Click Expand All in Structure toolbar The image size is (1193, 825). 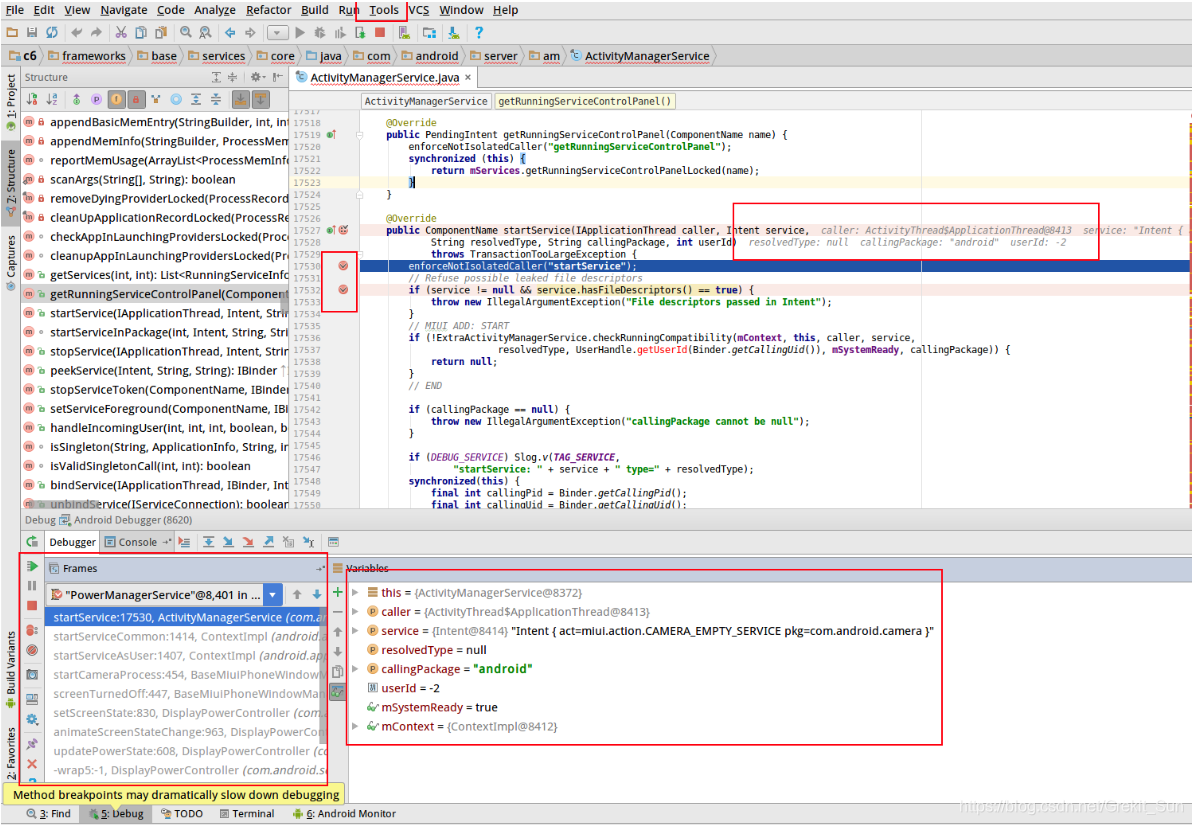point(196,99)
